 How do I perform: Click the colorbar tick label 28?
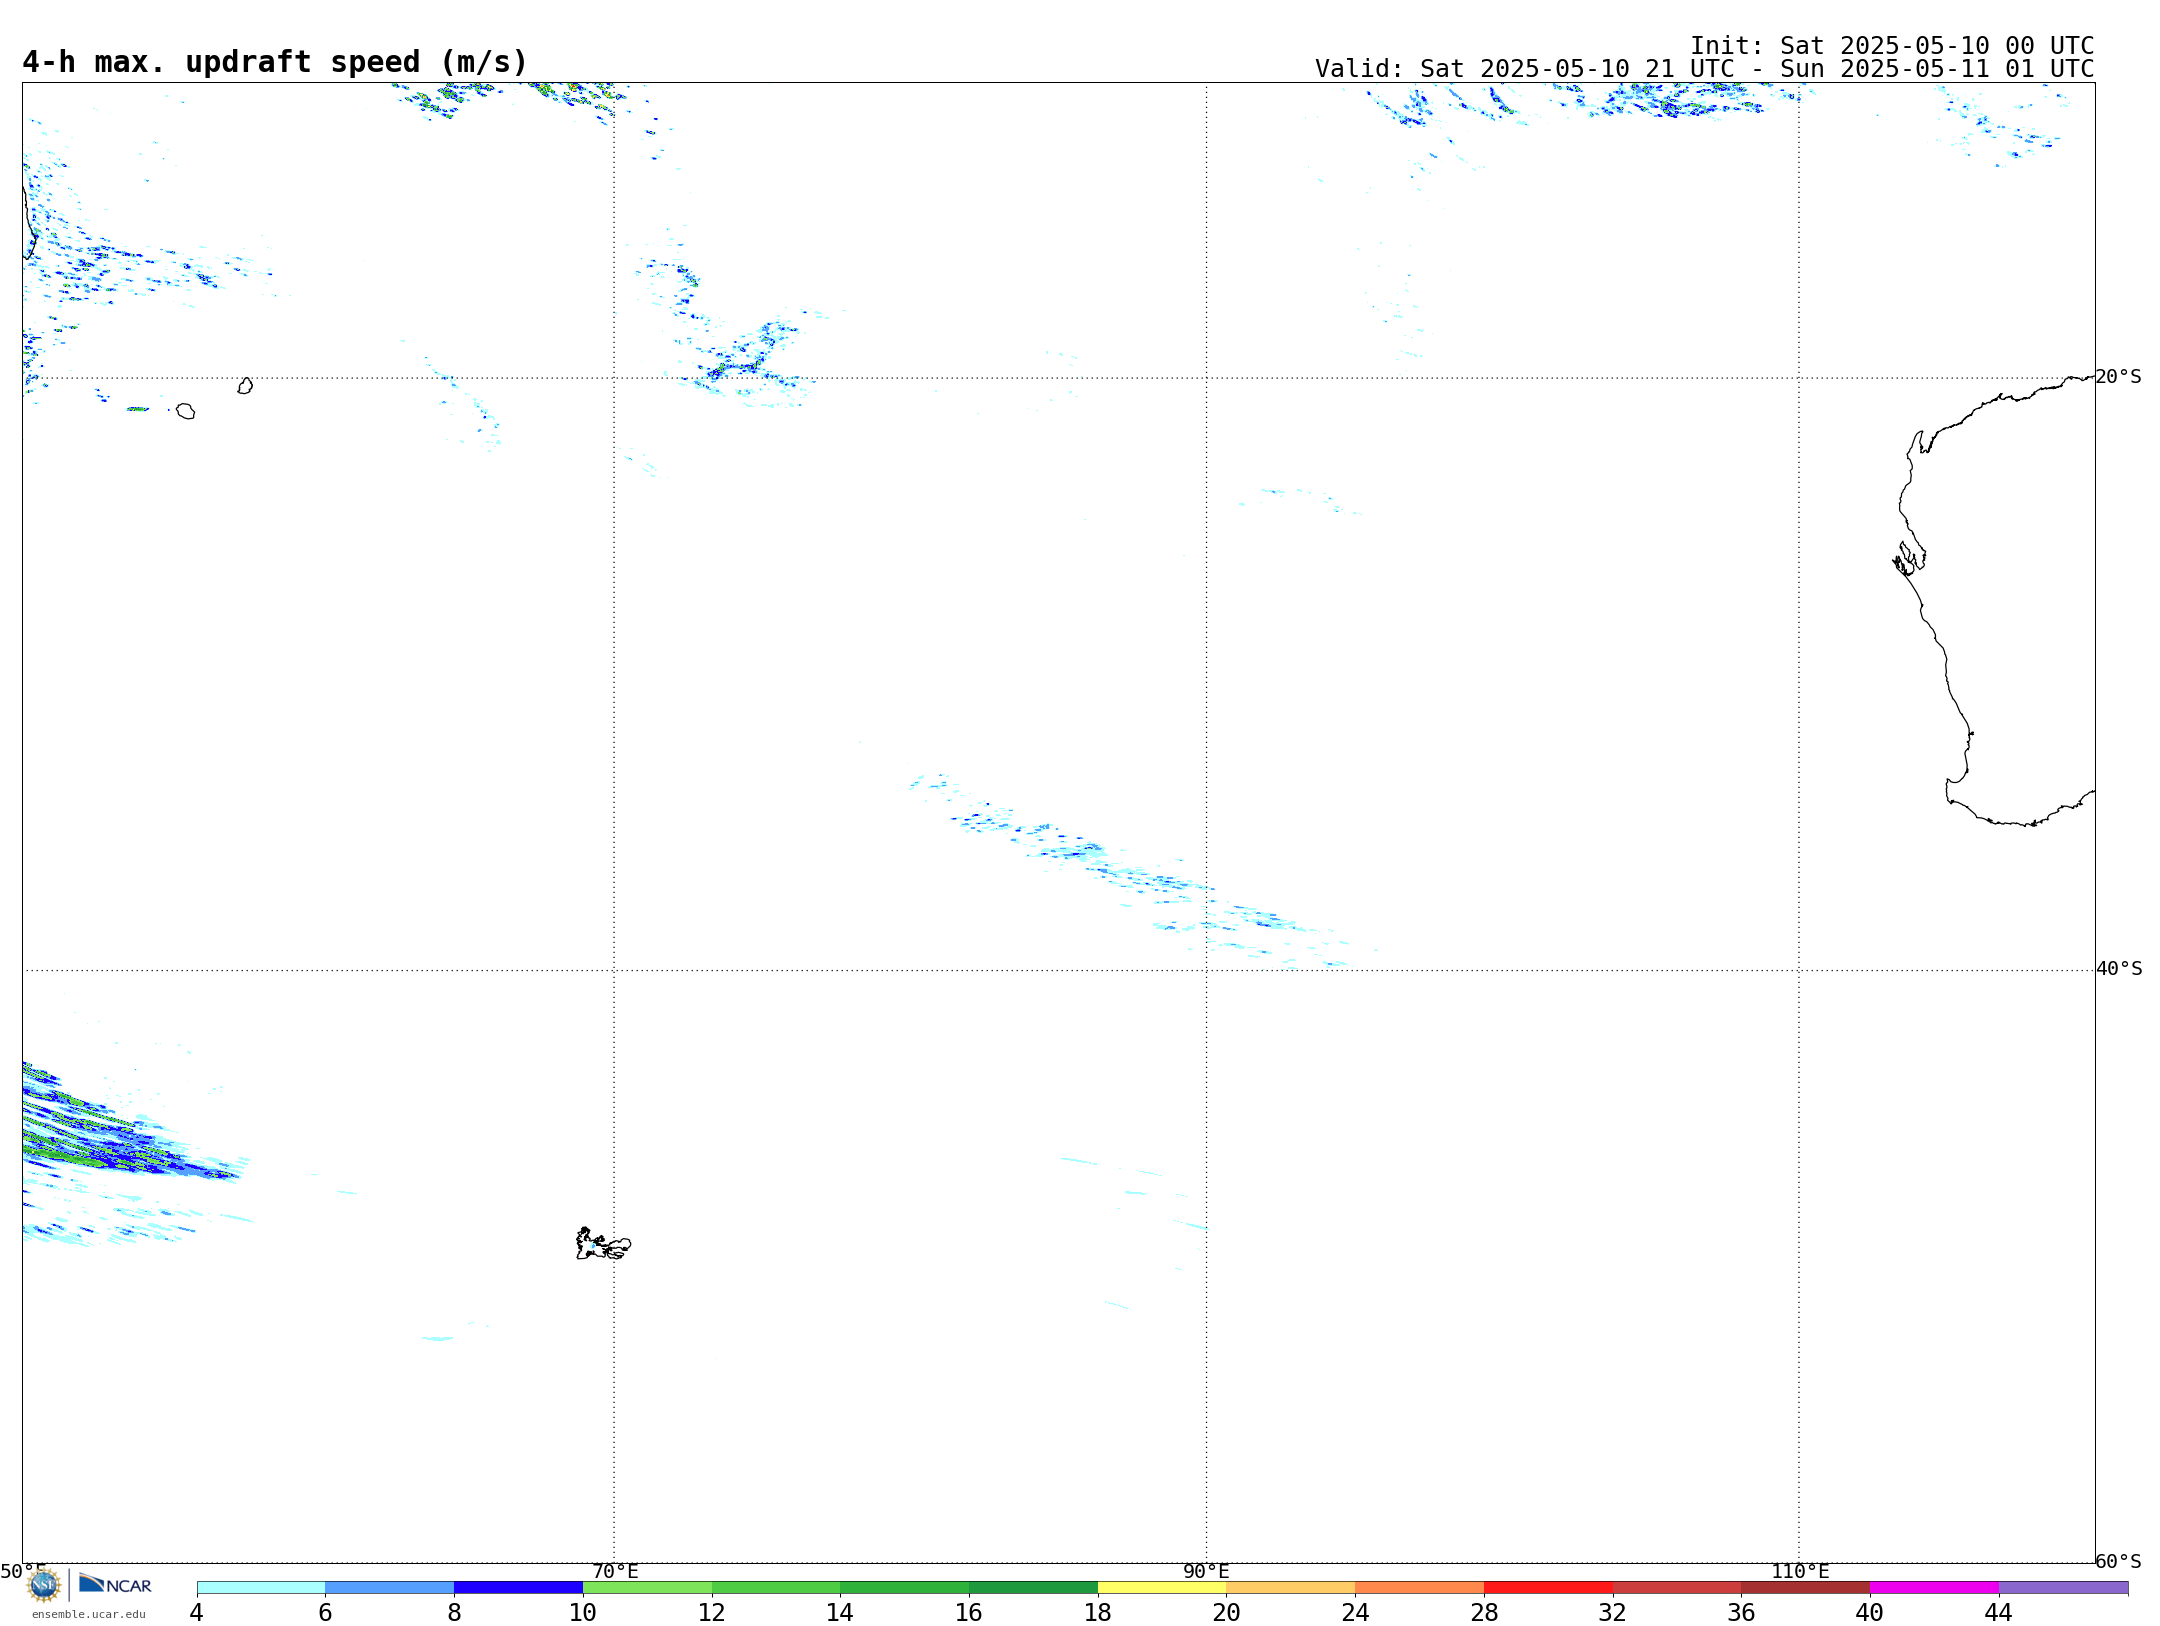(x=1484, y=1613)
